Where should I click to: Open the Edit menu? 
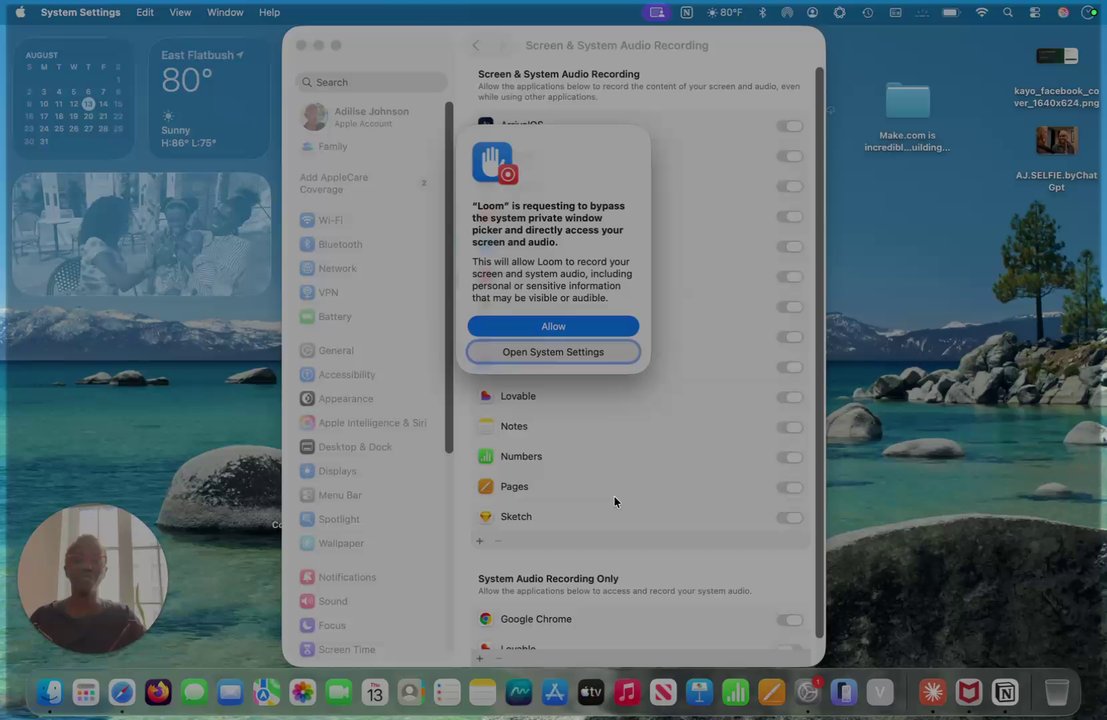pos(145,12)
